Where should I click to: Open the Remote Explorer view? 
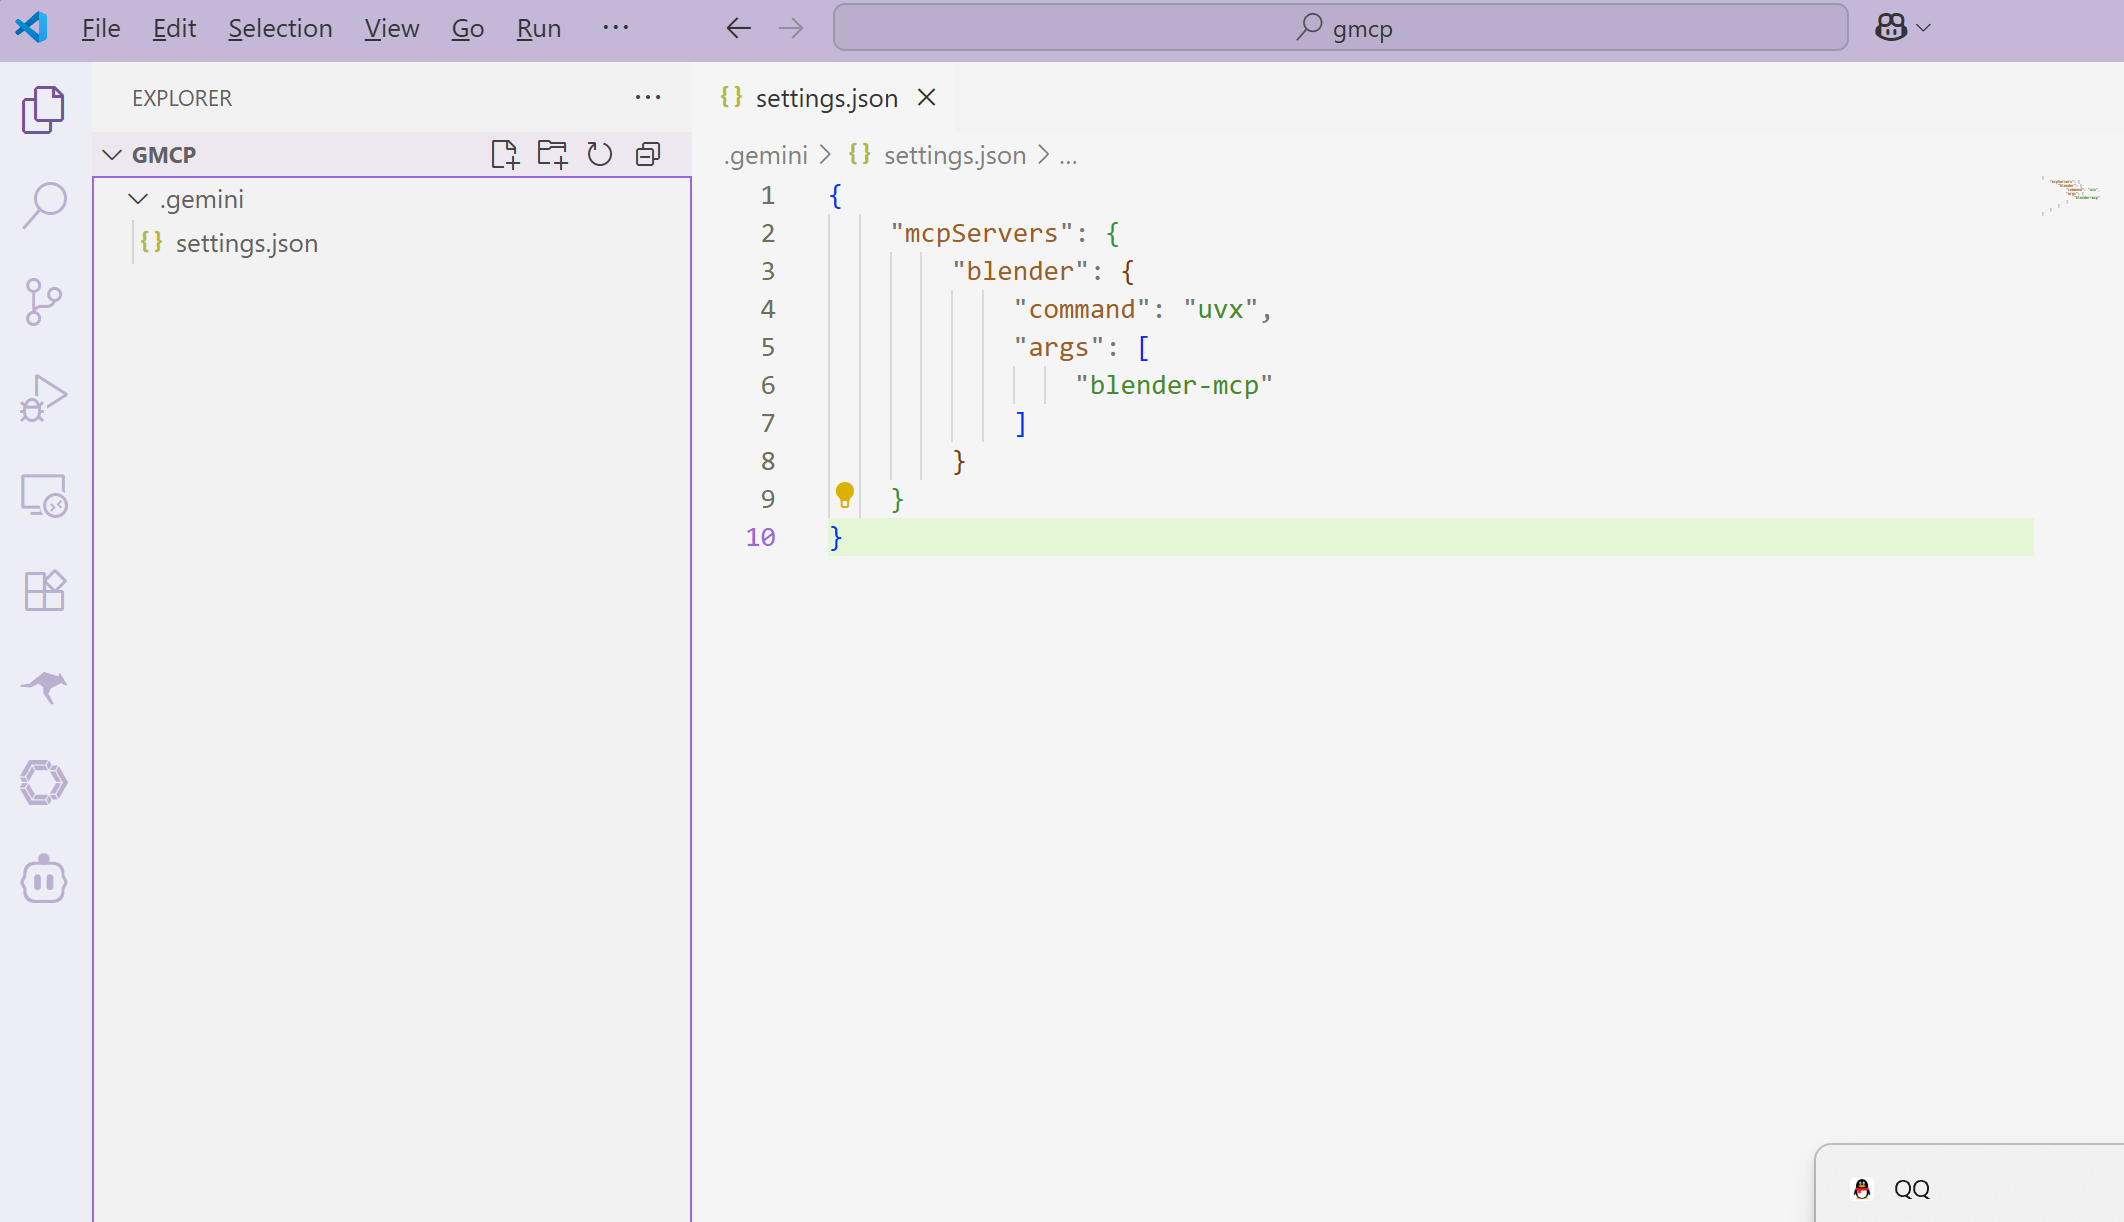pos(44,495)
